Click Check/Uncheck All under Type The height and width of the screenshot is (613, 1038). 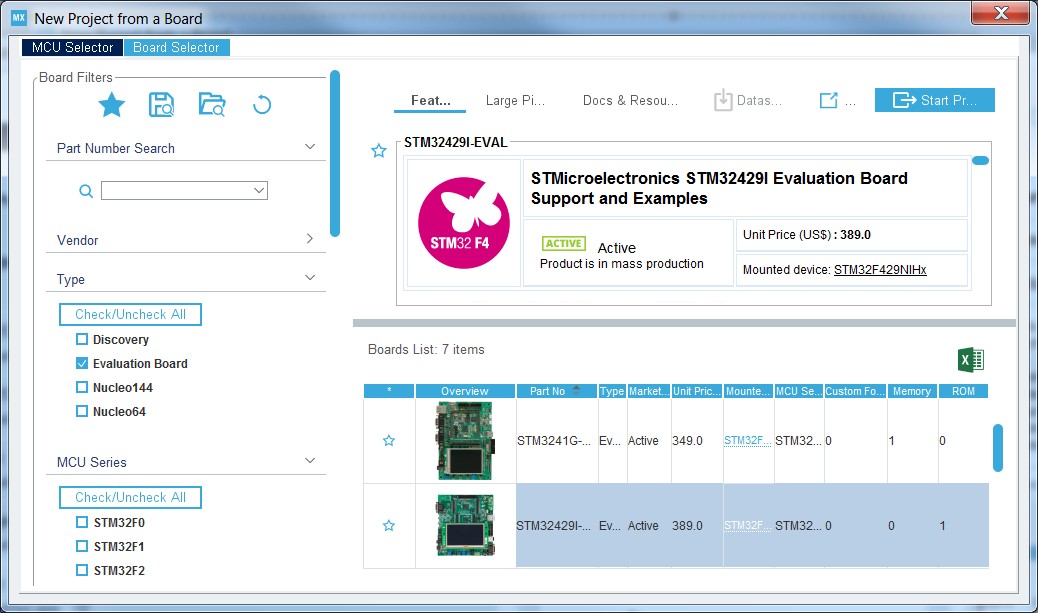[x=130, y=314]
